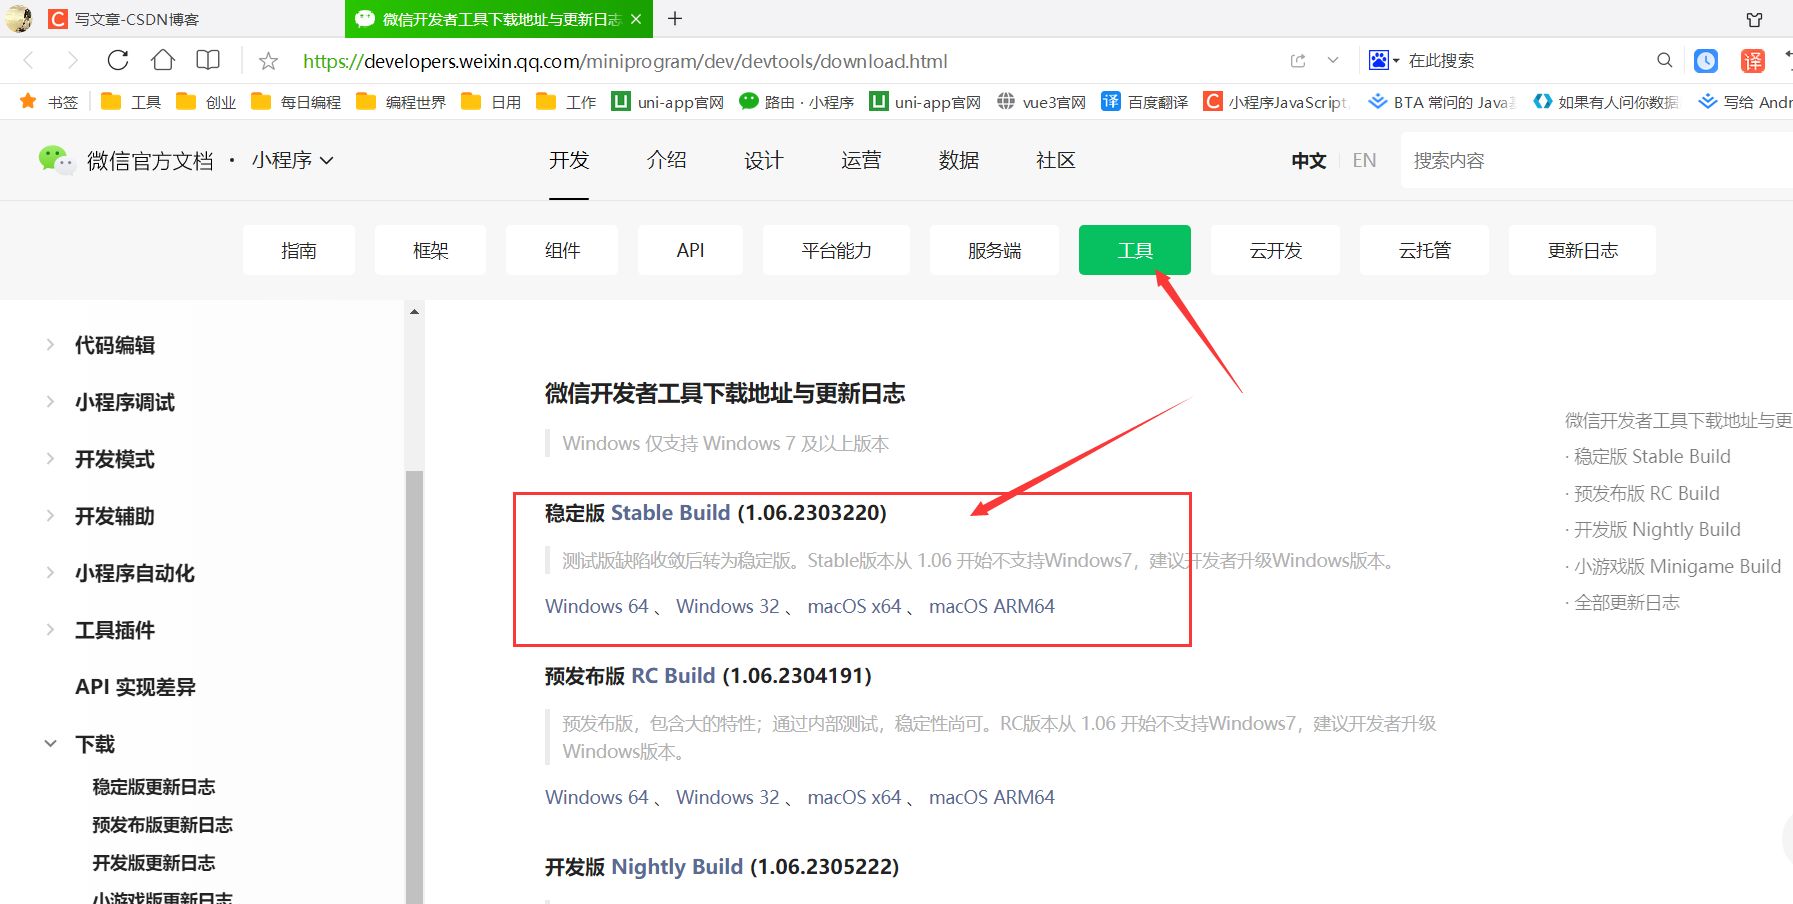Viewport: 1793px width, 904px height.
Task: Open the blue clock extension icon
Action: (x=1706, y=61)
